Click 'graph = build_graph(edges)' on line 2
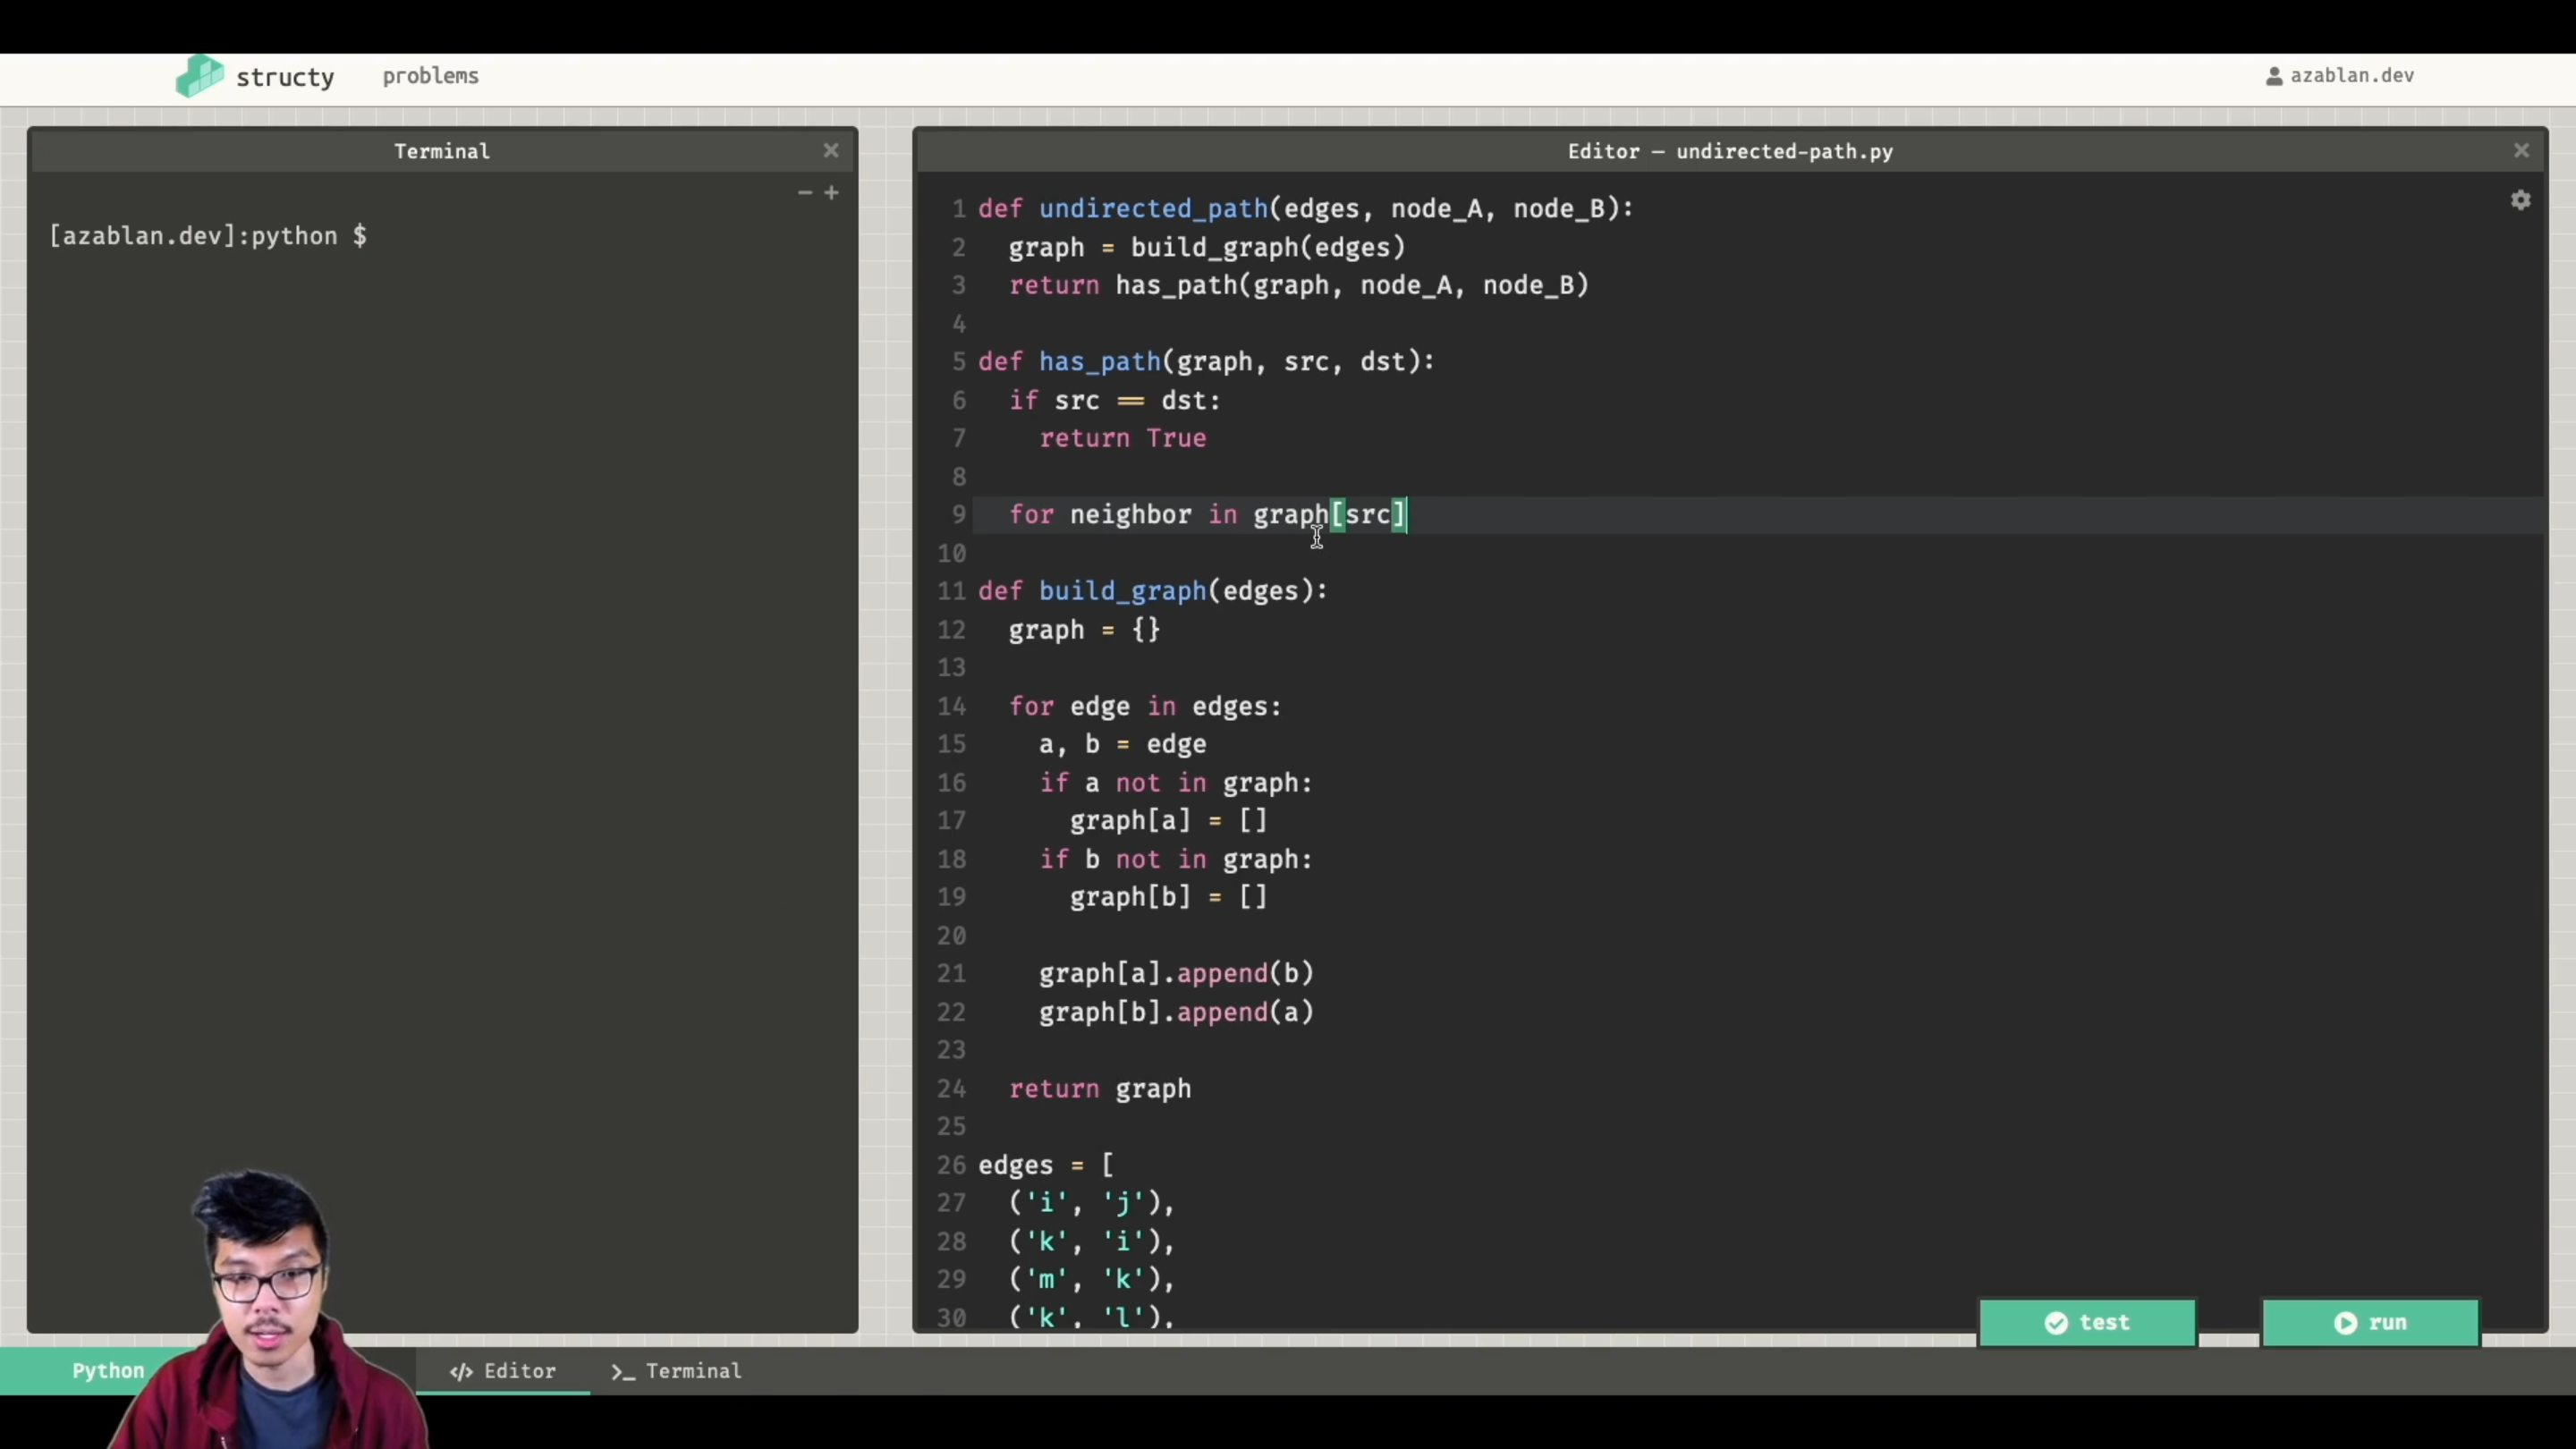This screenshot has height=1449, width=2576. tap(1207, 248)
